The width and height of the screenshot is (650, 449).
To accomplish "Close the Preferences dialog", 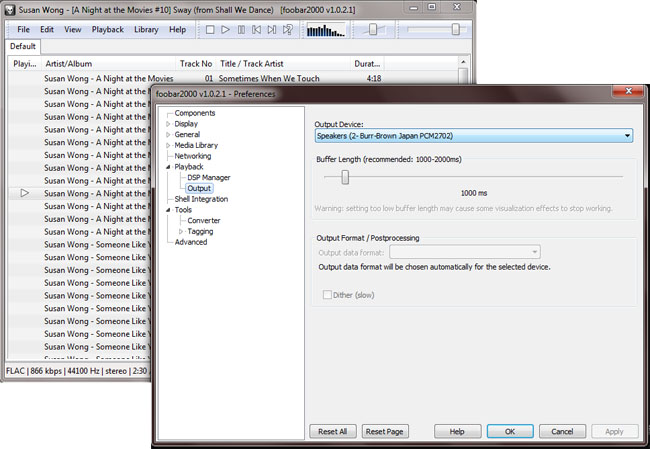I will pyautogui.click(x=628, y=91).
